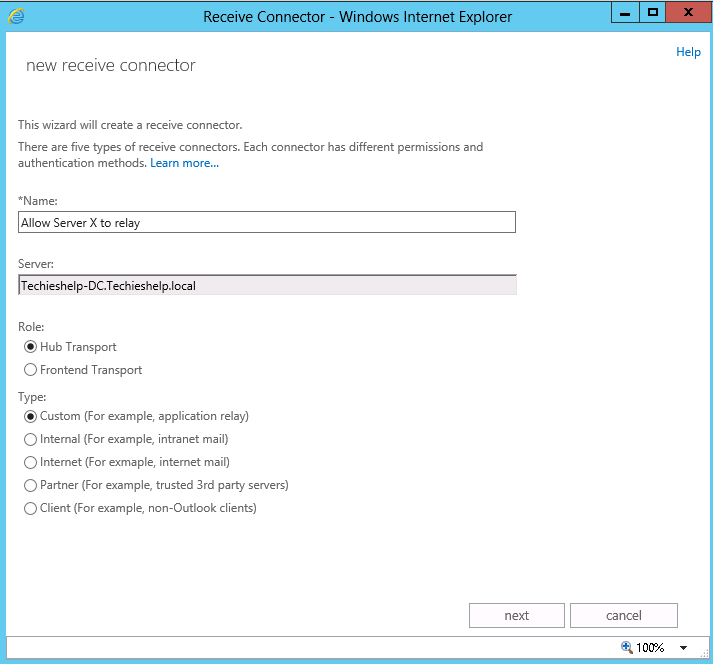
Task: Open the Learn more link
Action: click(184, 163)
